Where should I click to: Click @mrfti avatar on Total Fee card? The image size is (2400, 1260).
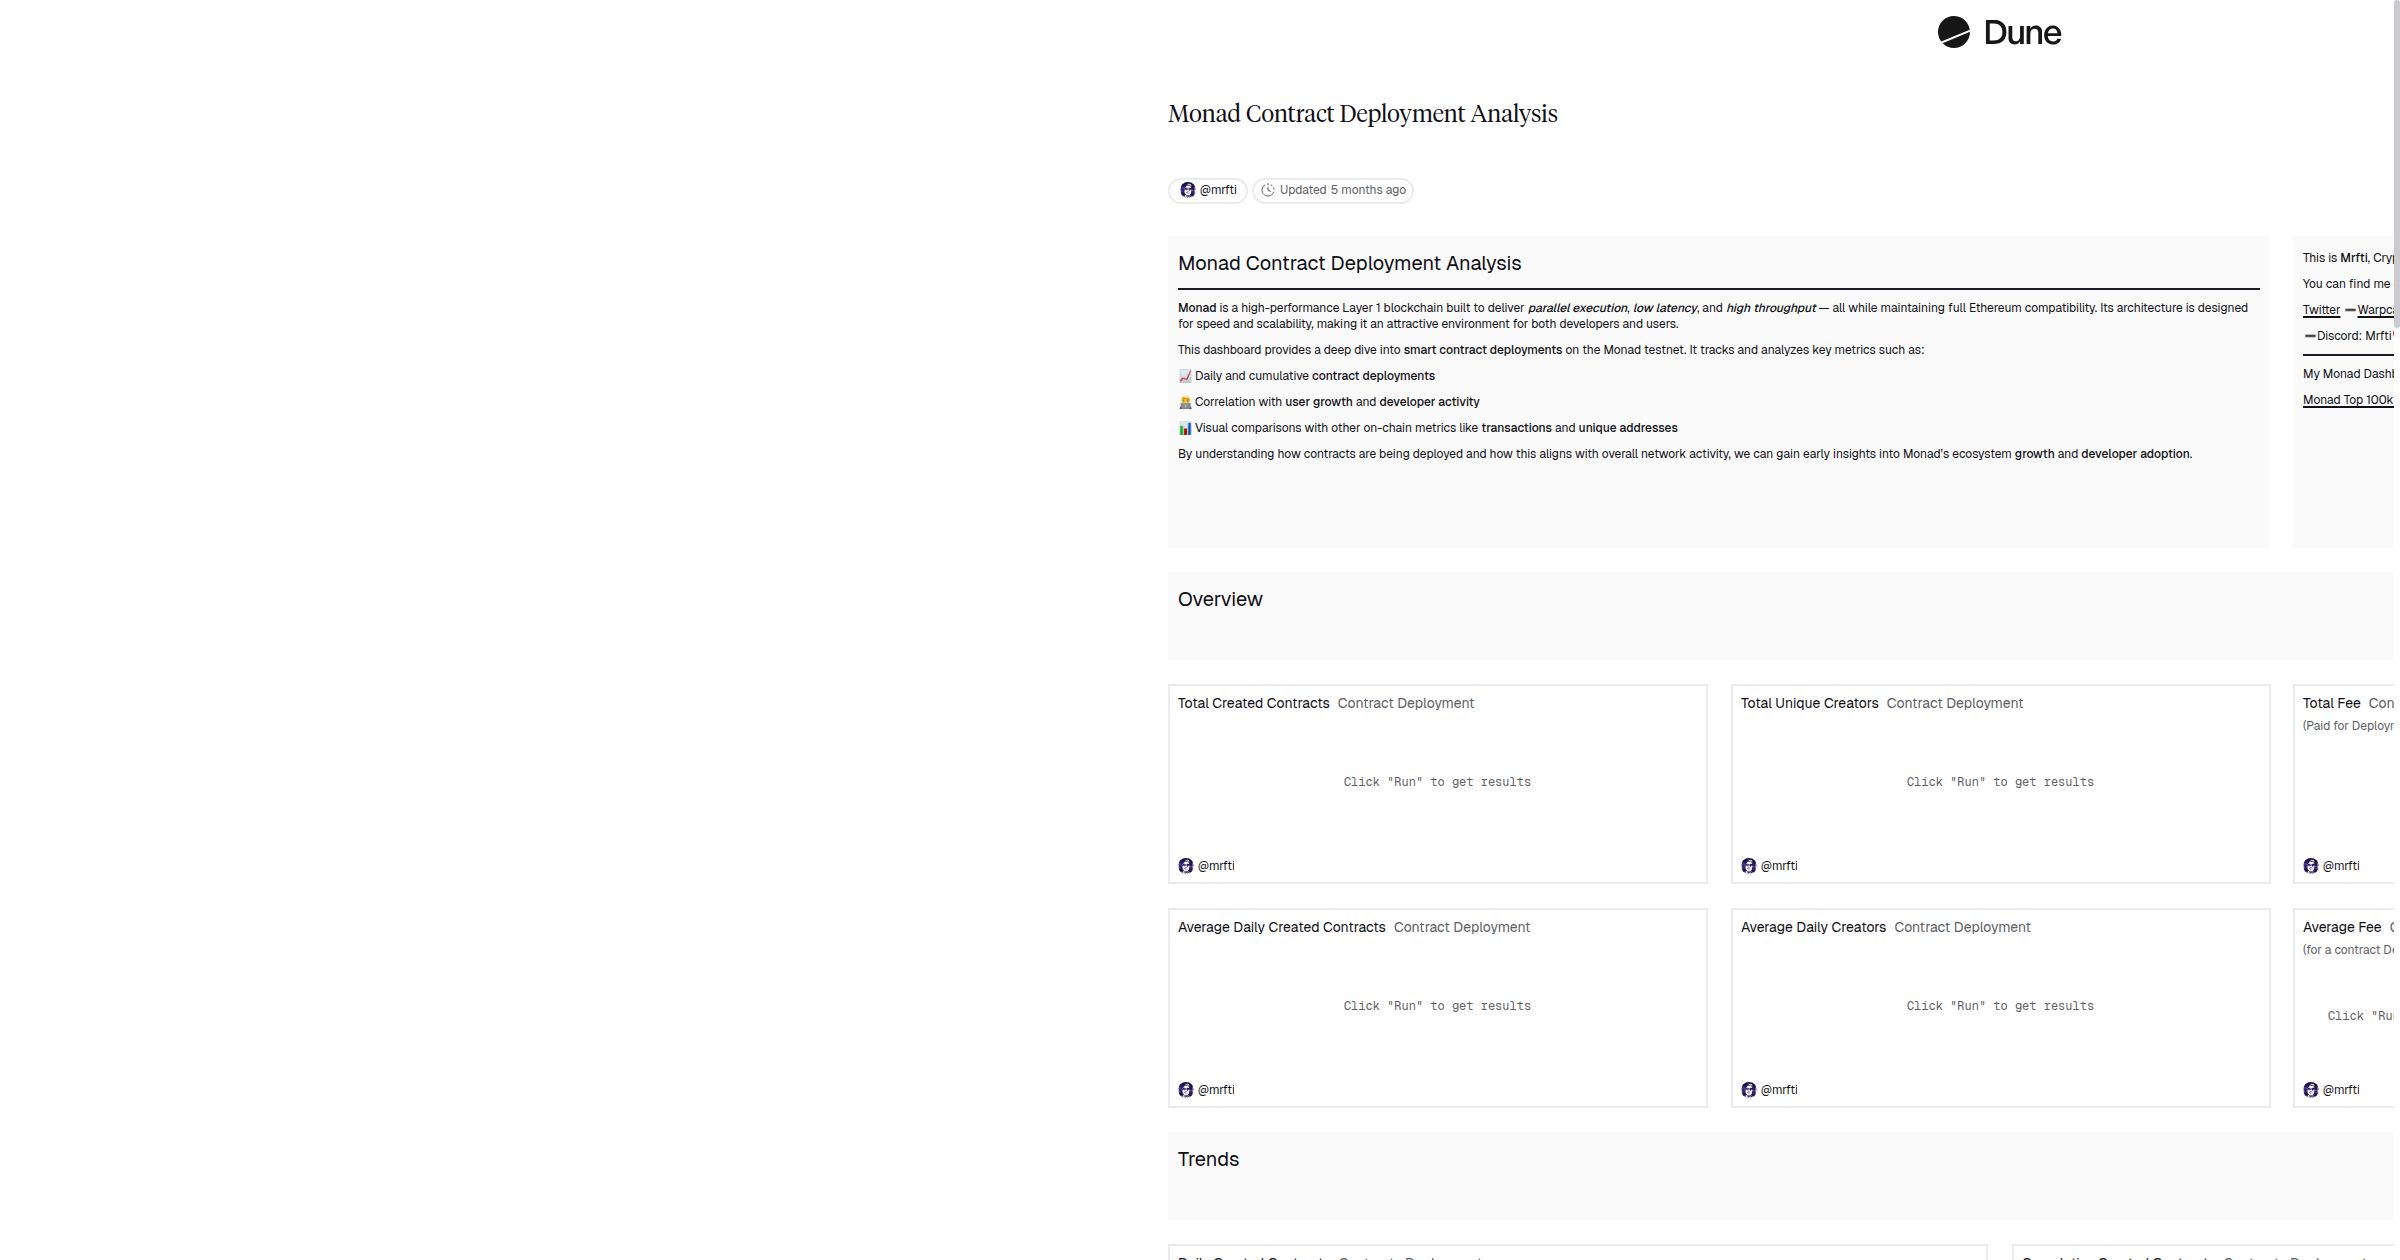click(2311, 865)
